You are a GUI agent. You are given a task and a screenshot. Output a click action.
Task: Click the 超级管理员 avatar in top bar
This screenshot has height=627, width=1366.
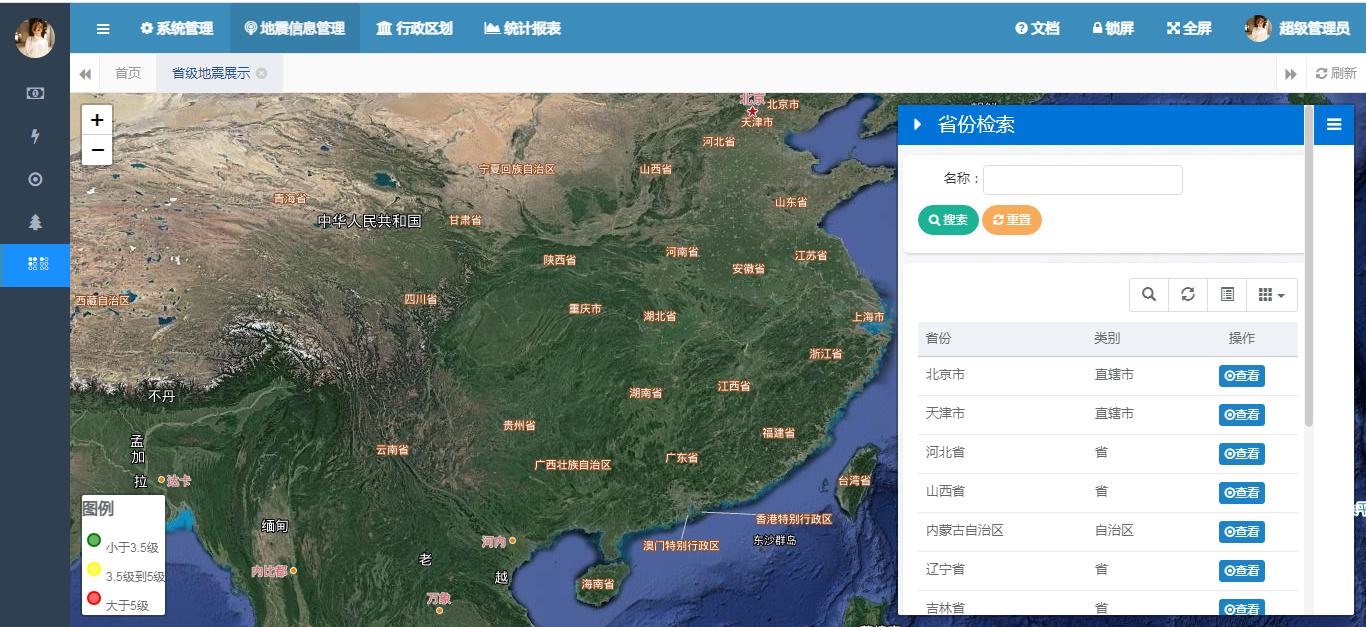tap(1258, 28)
